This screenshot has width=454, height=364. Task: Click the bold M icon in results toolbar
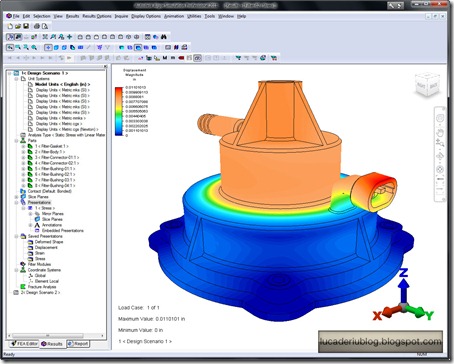click(x=165, y=58)
